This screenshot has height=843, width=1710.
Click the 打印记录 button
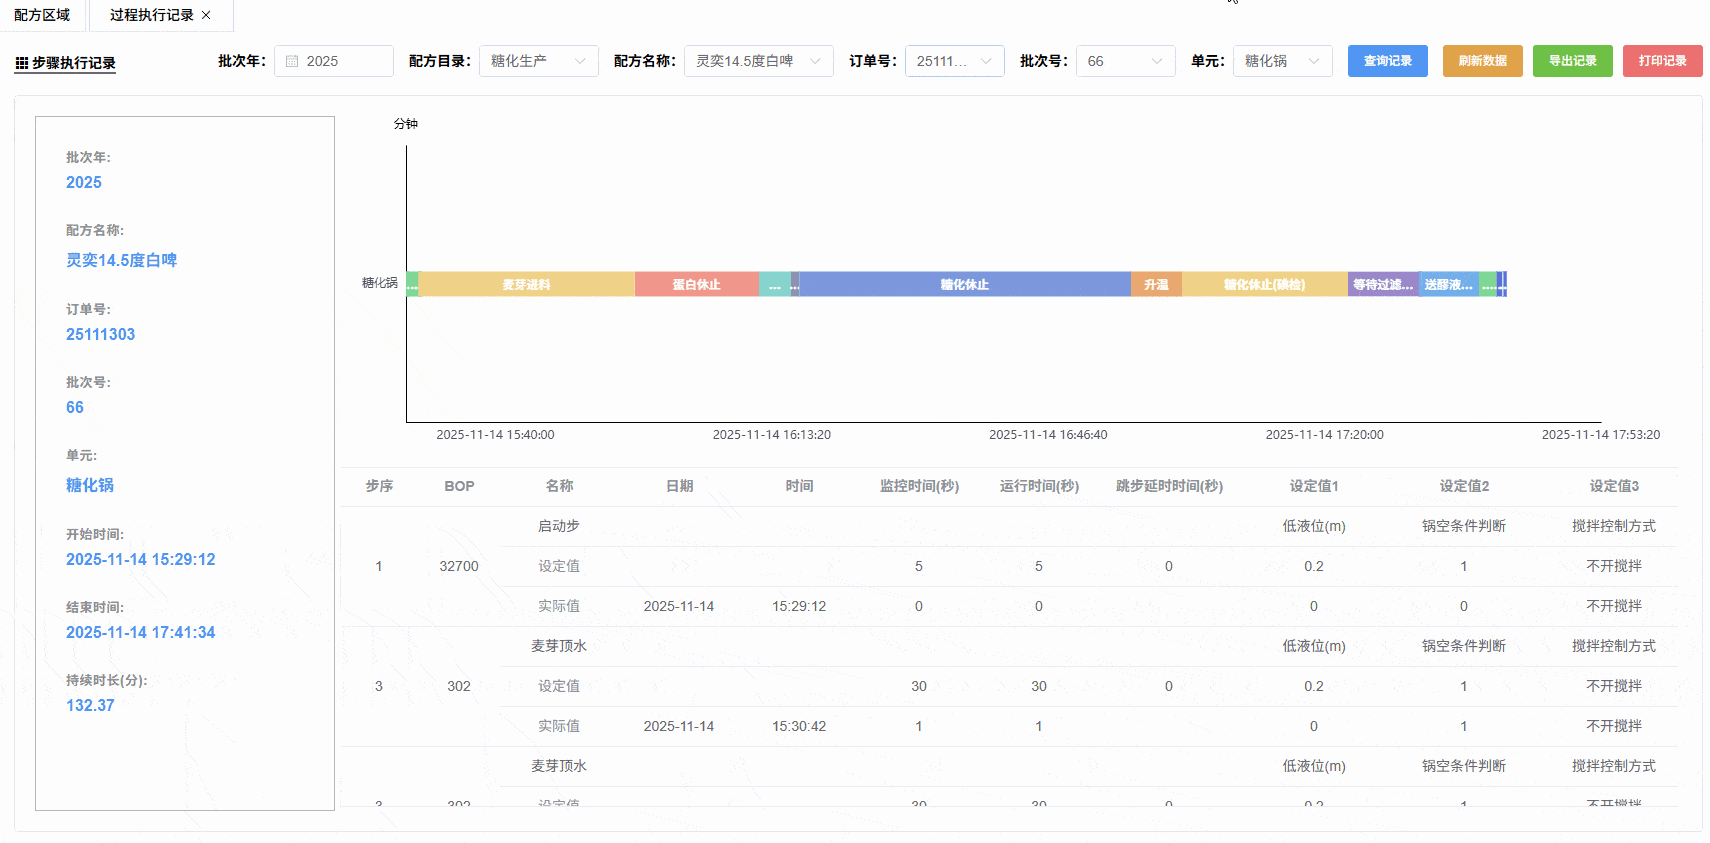(x=1663, y=61)
